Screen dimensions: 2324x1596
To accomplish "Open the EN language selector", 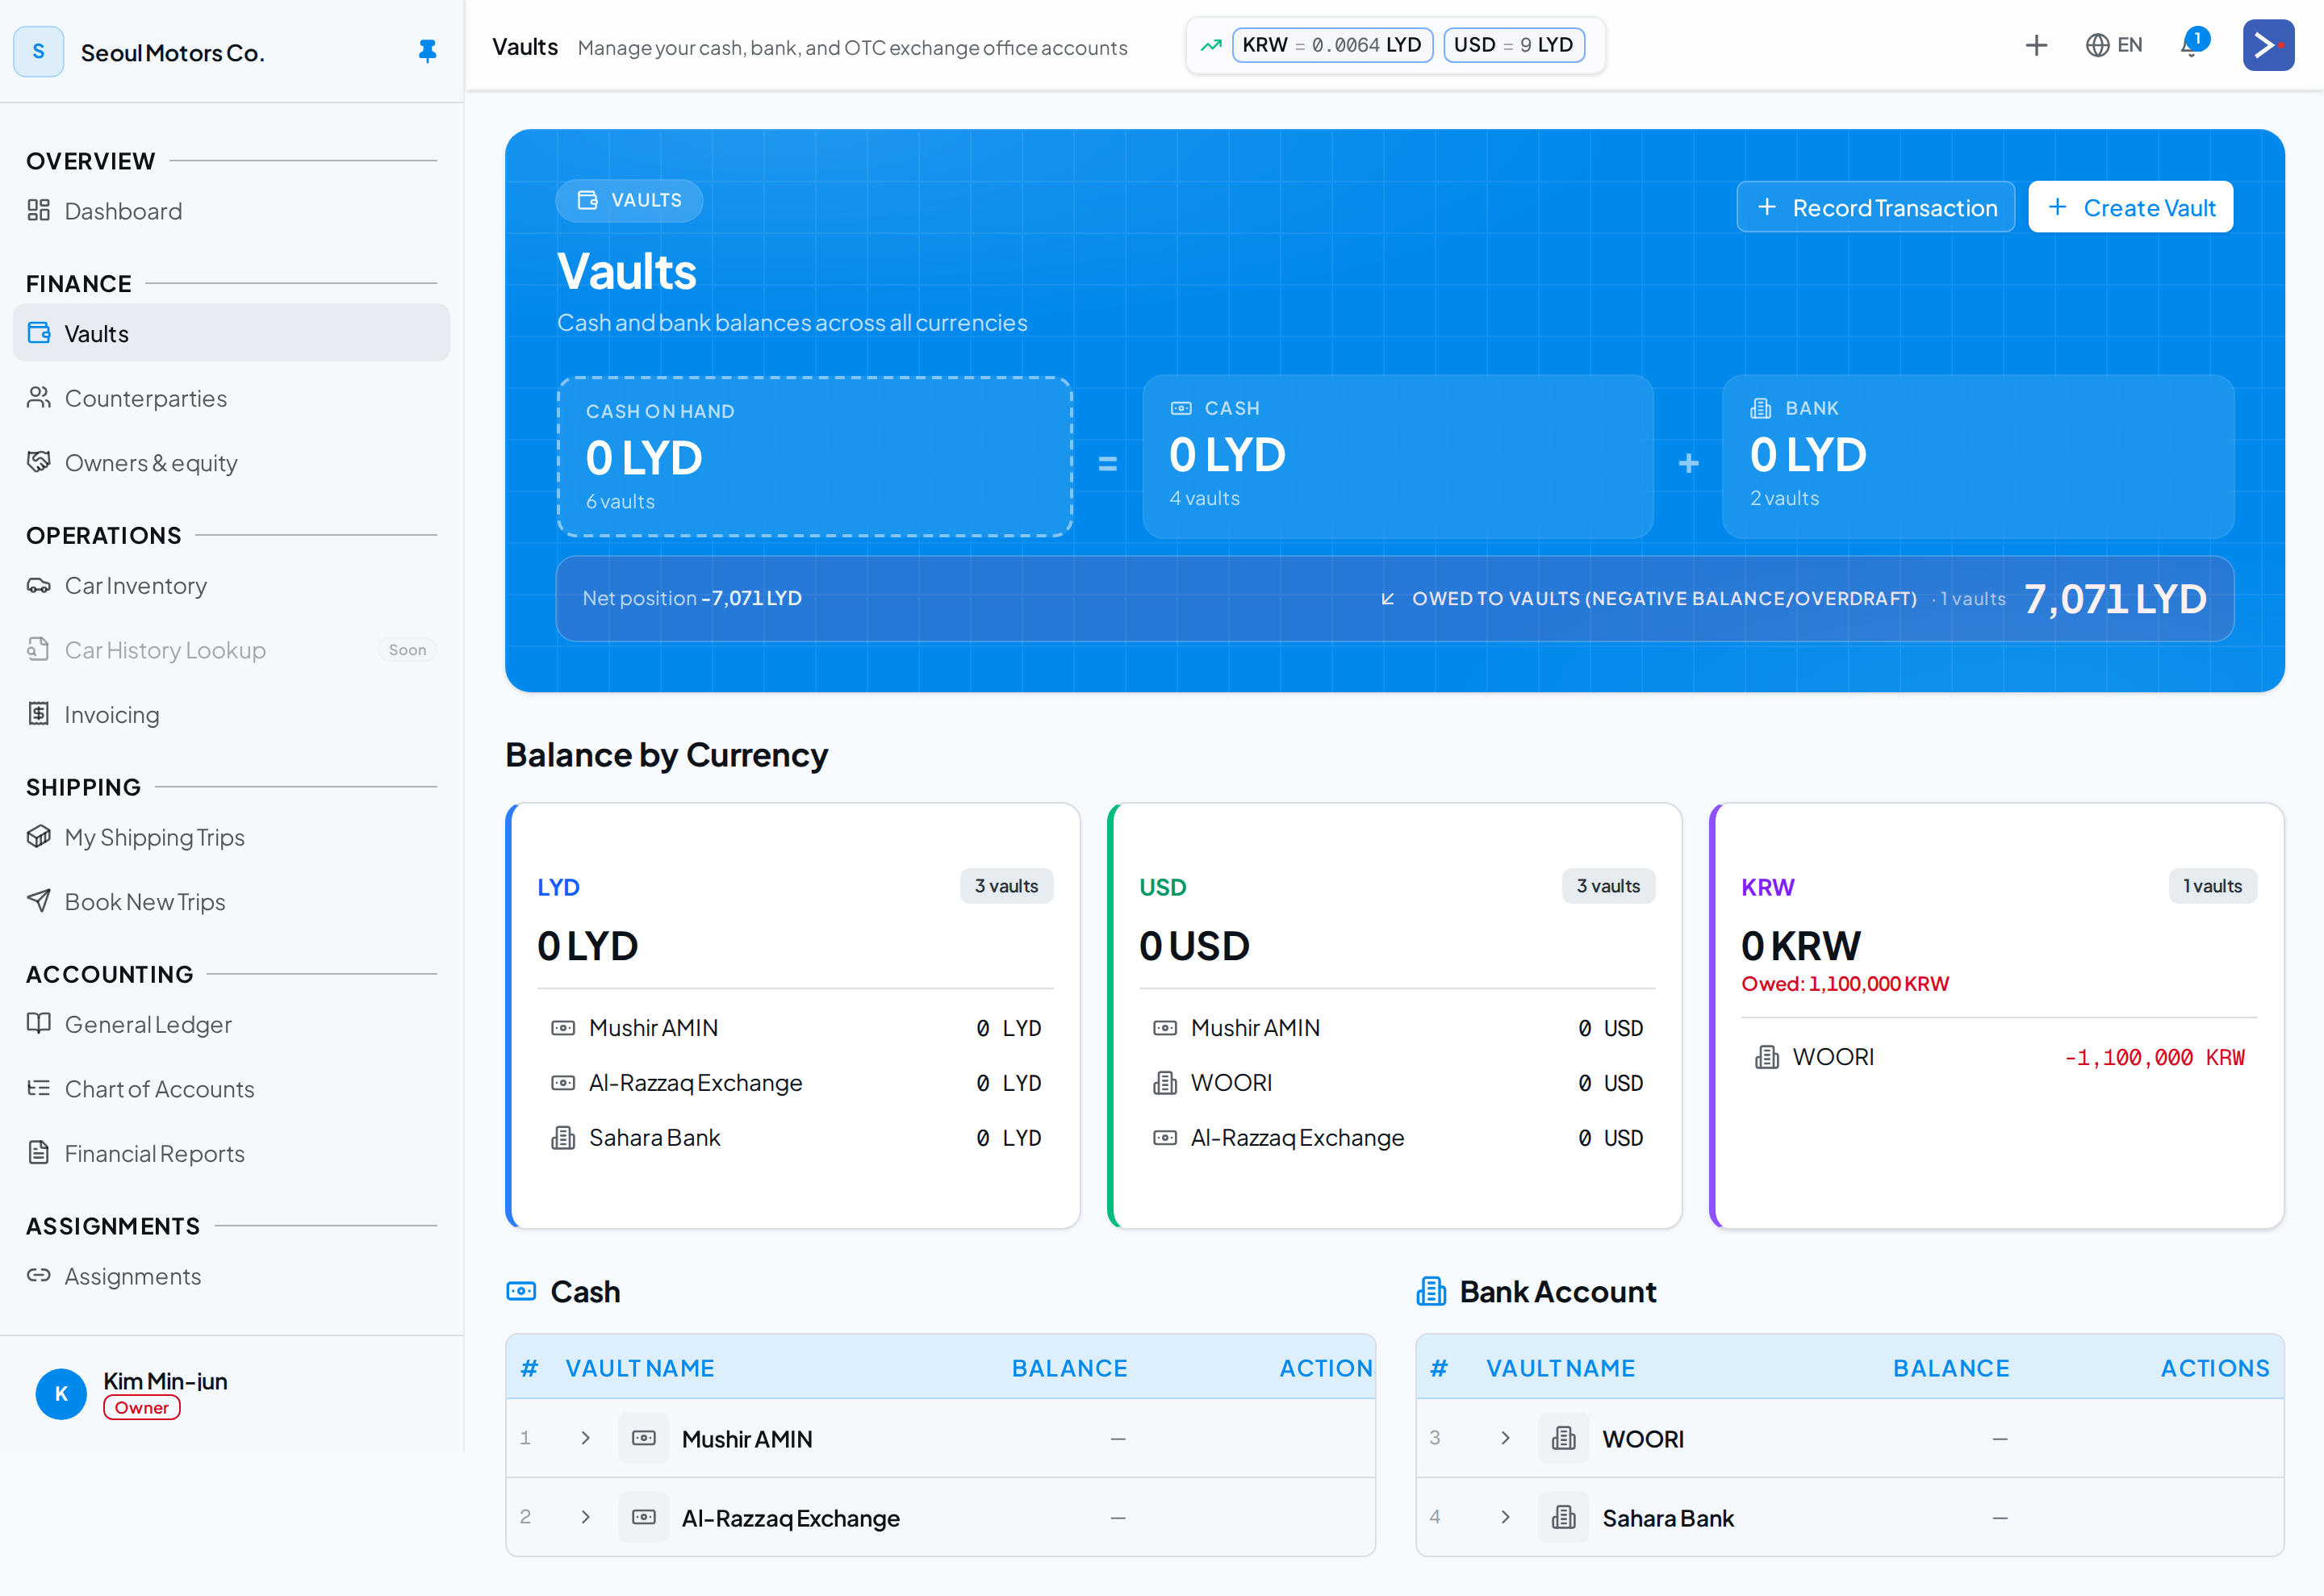I will coord(2114,45).
